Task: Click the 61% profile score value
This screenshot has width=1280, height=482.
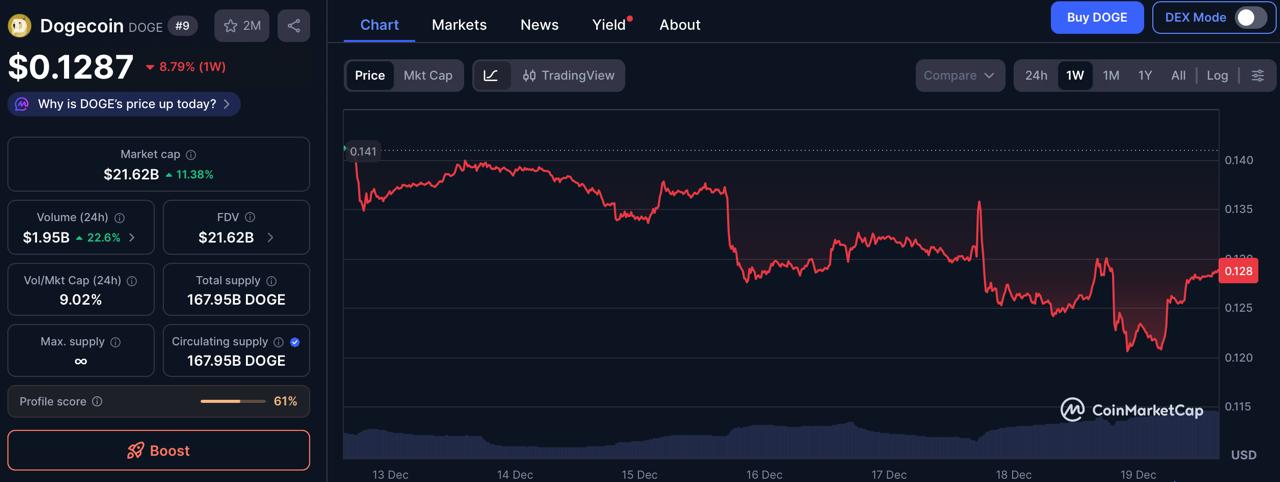Action: point(286,401)
